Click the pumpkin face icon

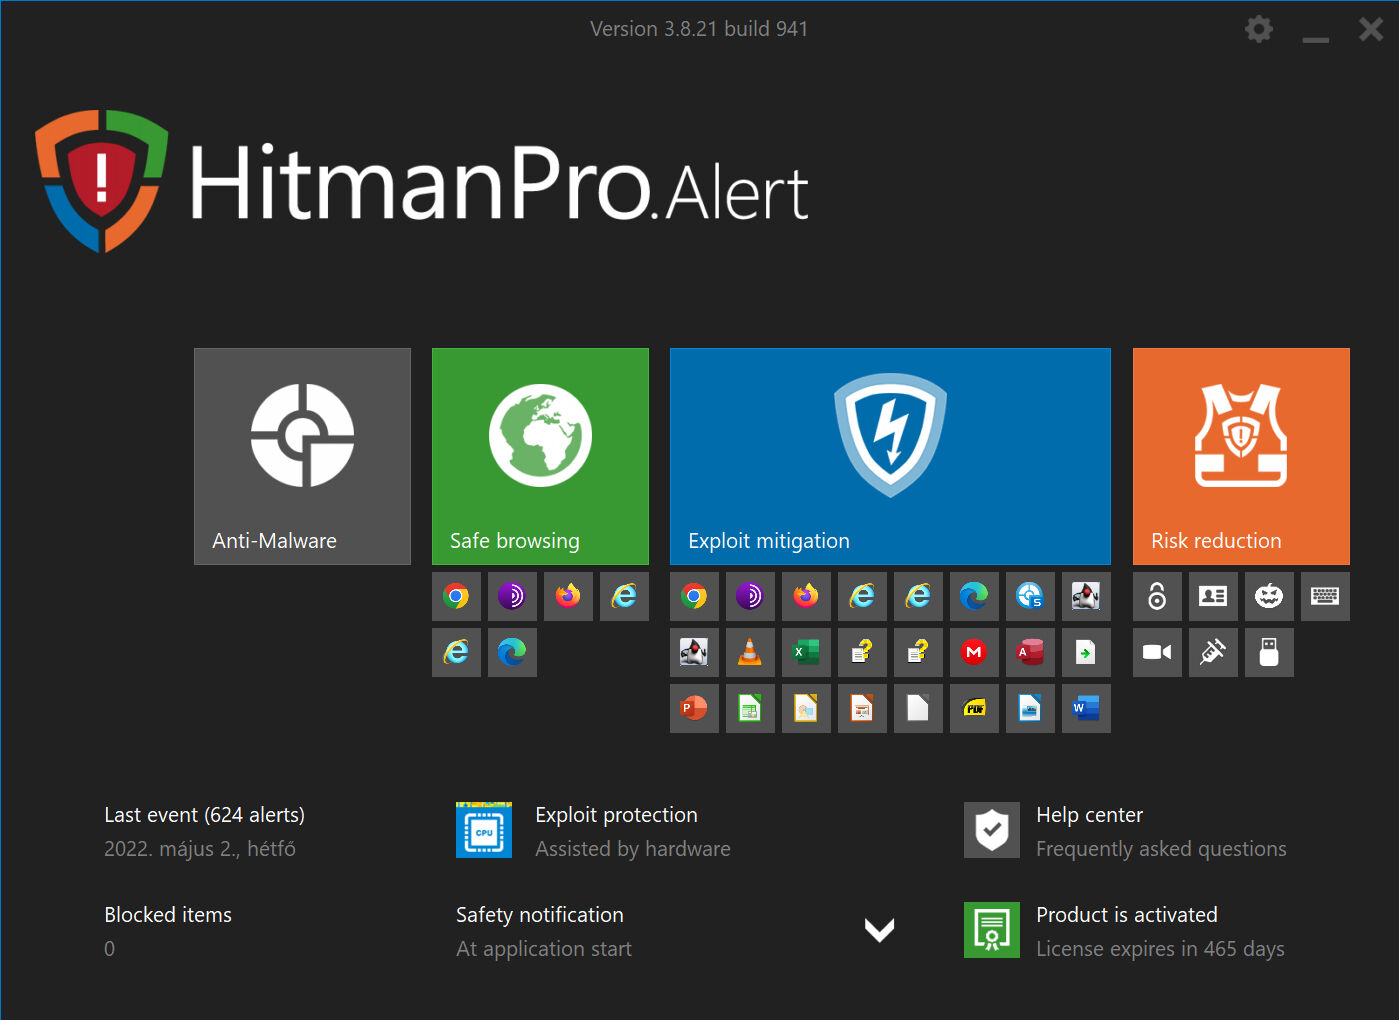(x=1269, y=596)
